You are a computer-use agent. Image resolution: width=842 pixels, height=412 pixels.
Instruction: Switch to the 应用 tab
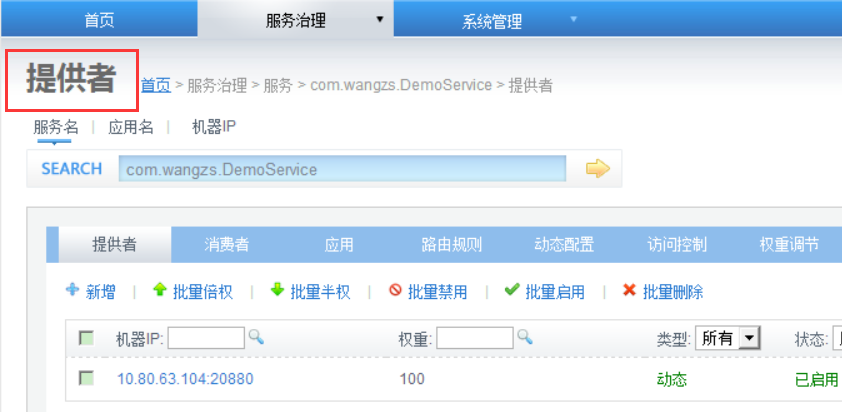click(339, 245)
